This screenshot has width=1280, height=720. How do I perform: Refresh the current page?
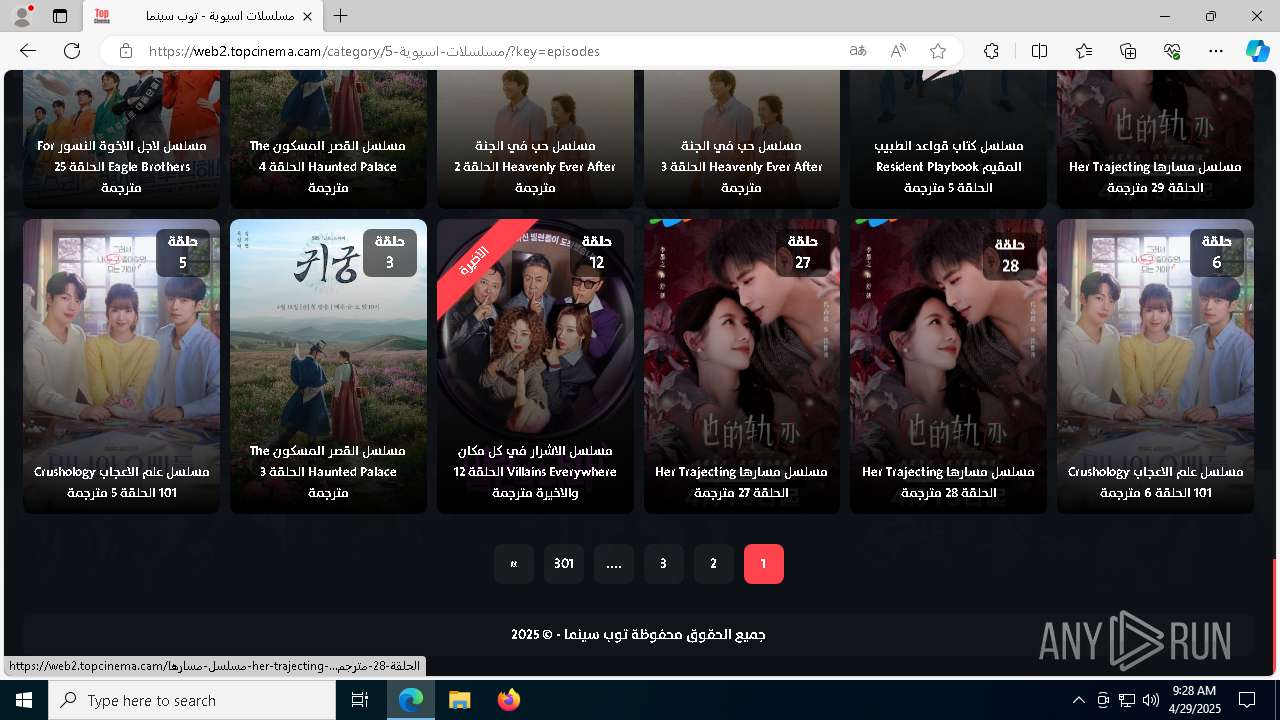click(72, 51)
